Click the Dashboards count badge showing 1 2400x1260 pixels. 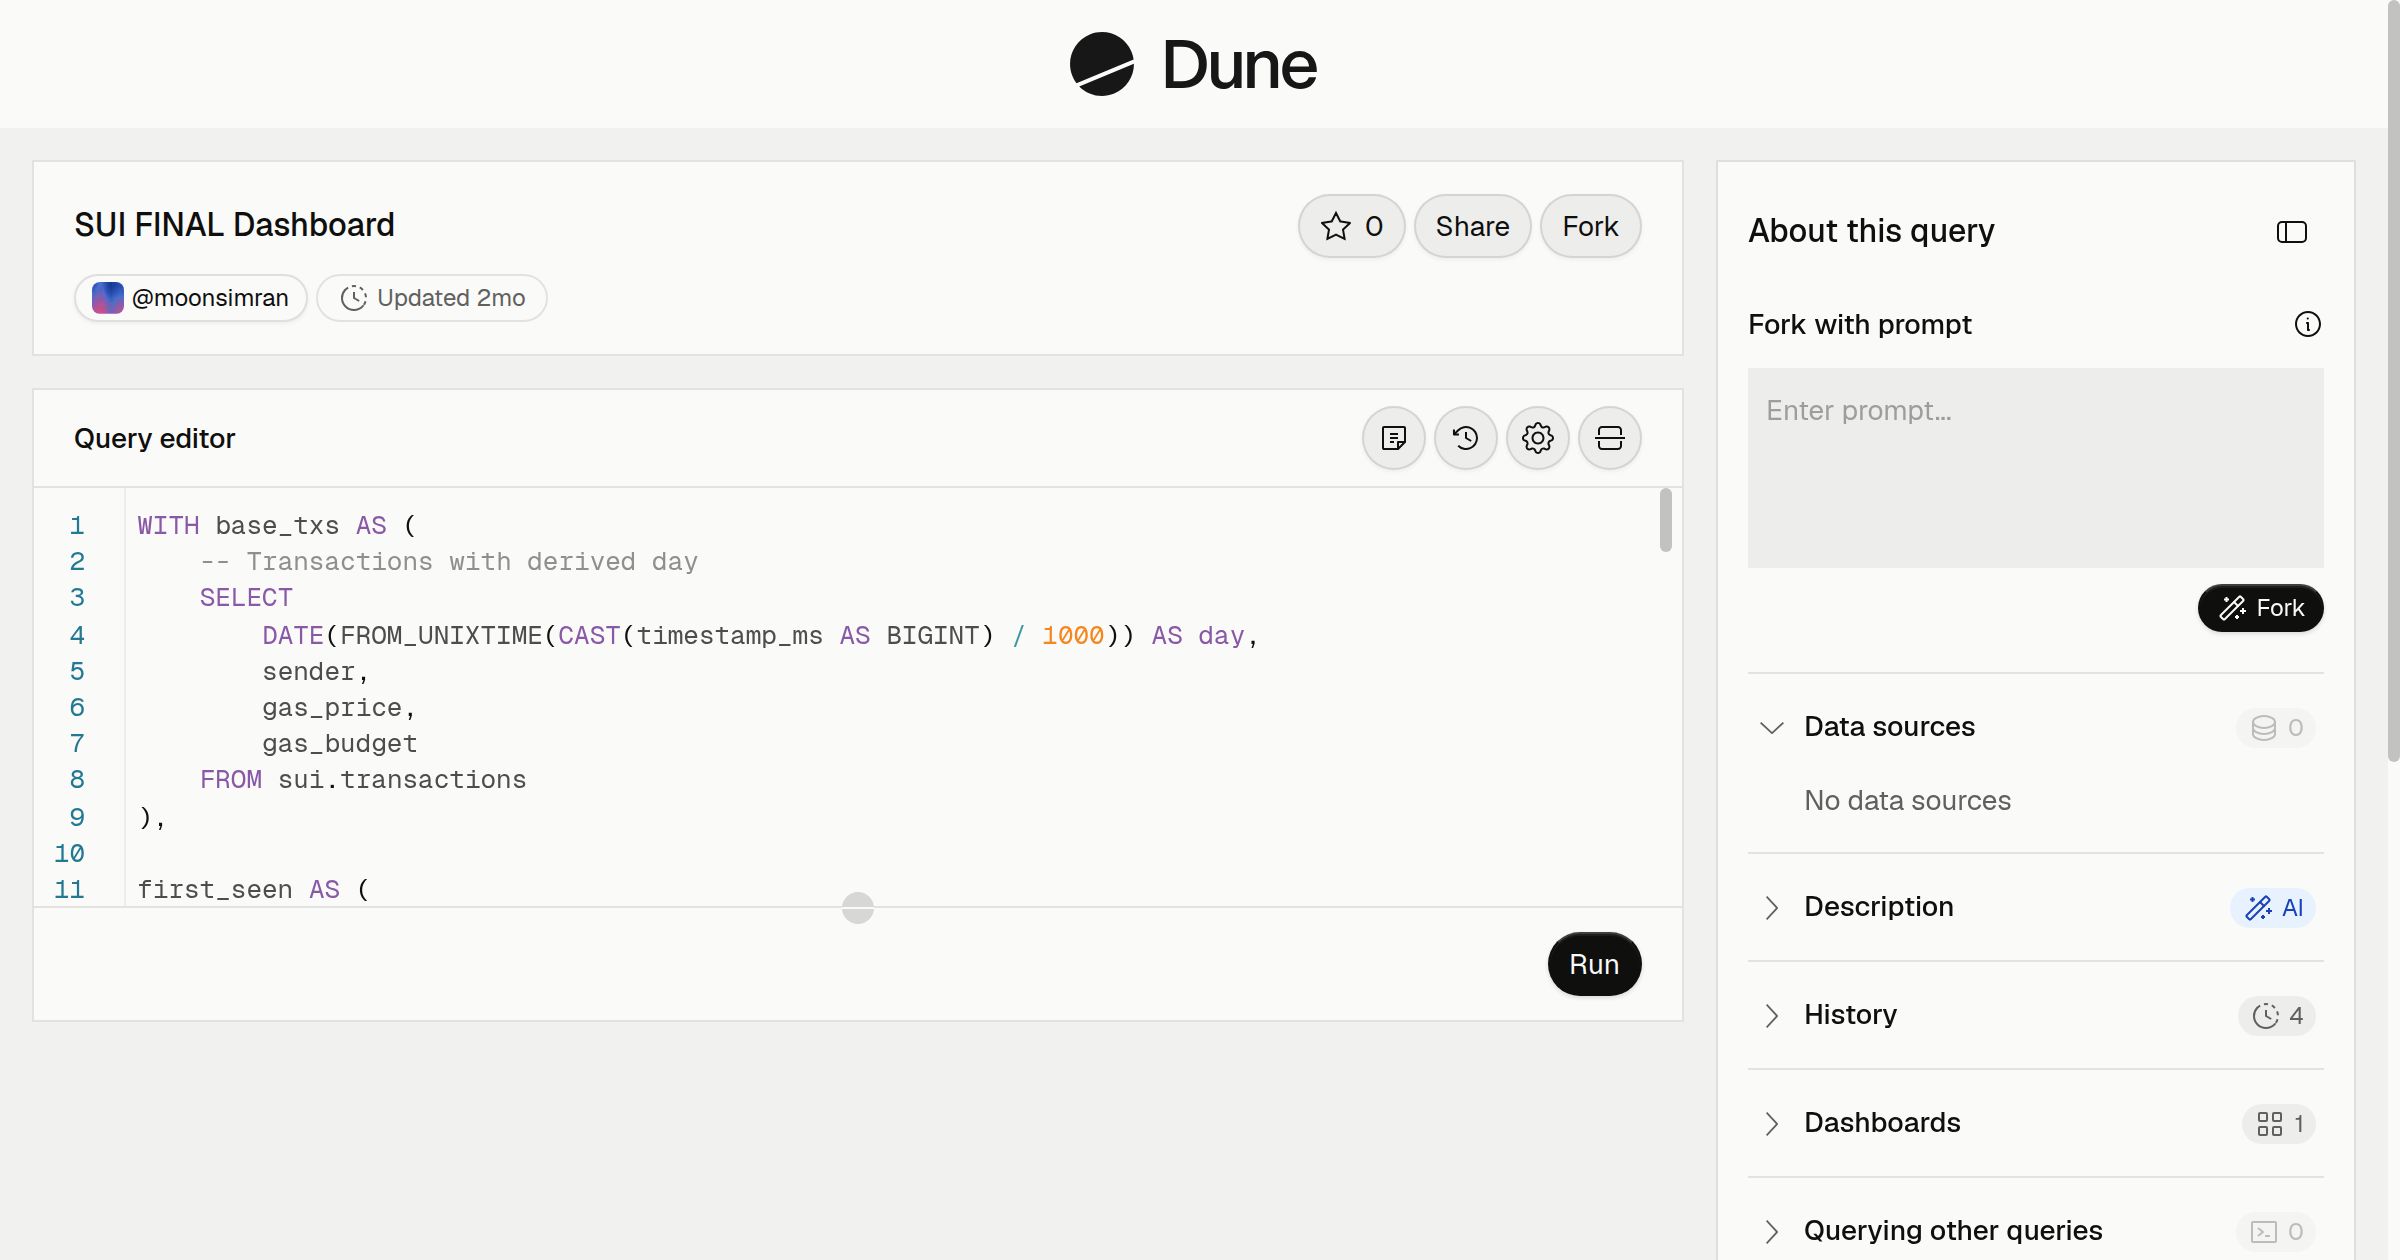tap(2279, 1123)
